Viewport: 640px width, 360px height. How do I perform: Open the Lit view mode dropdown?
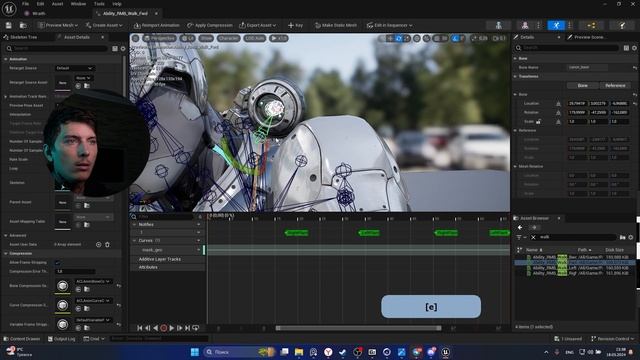(187, 38)
